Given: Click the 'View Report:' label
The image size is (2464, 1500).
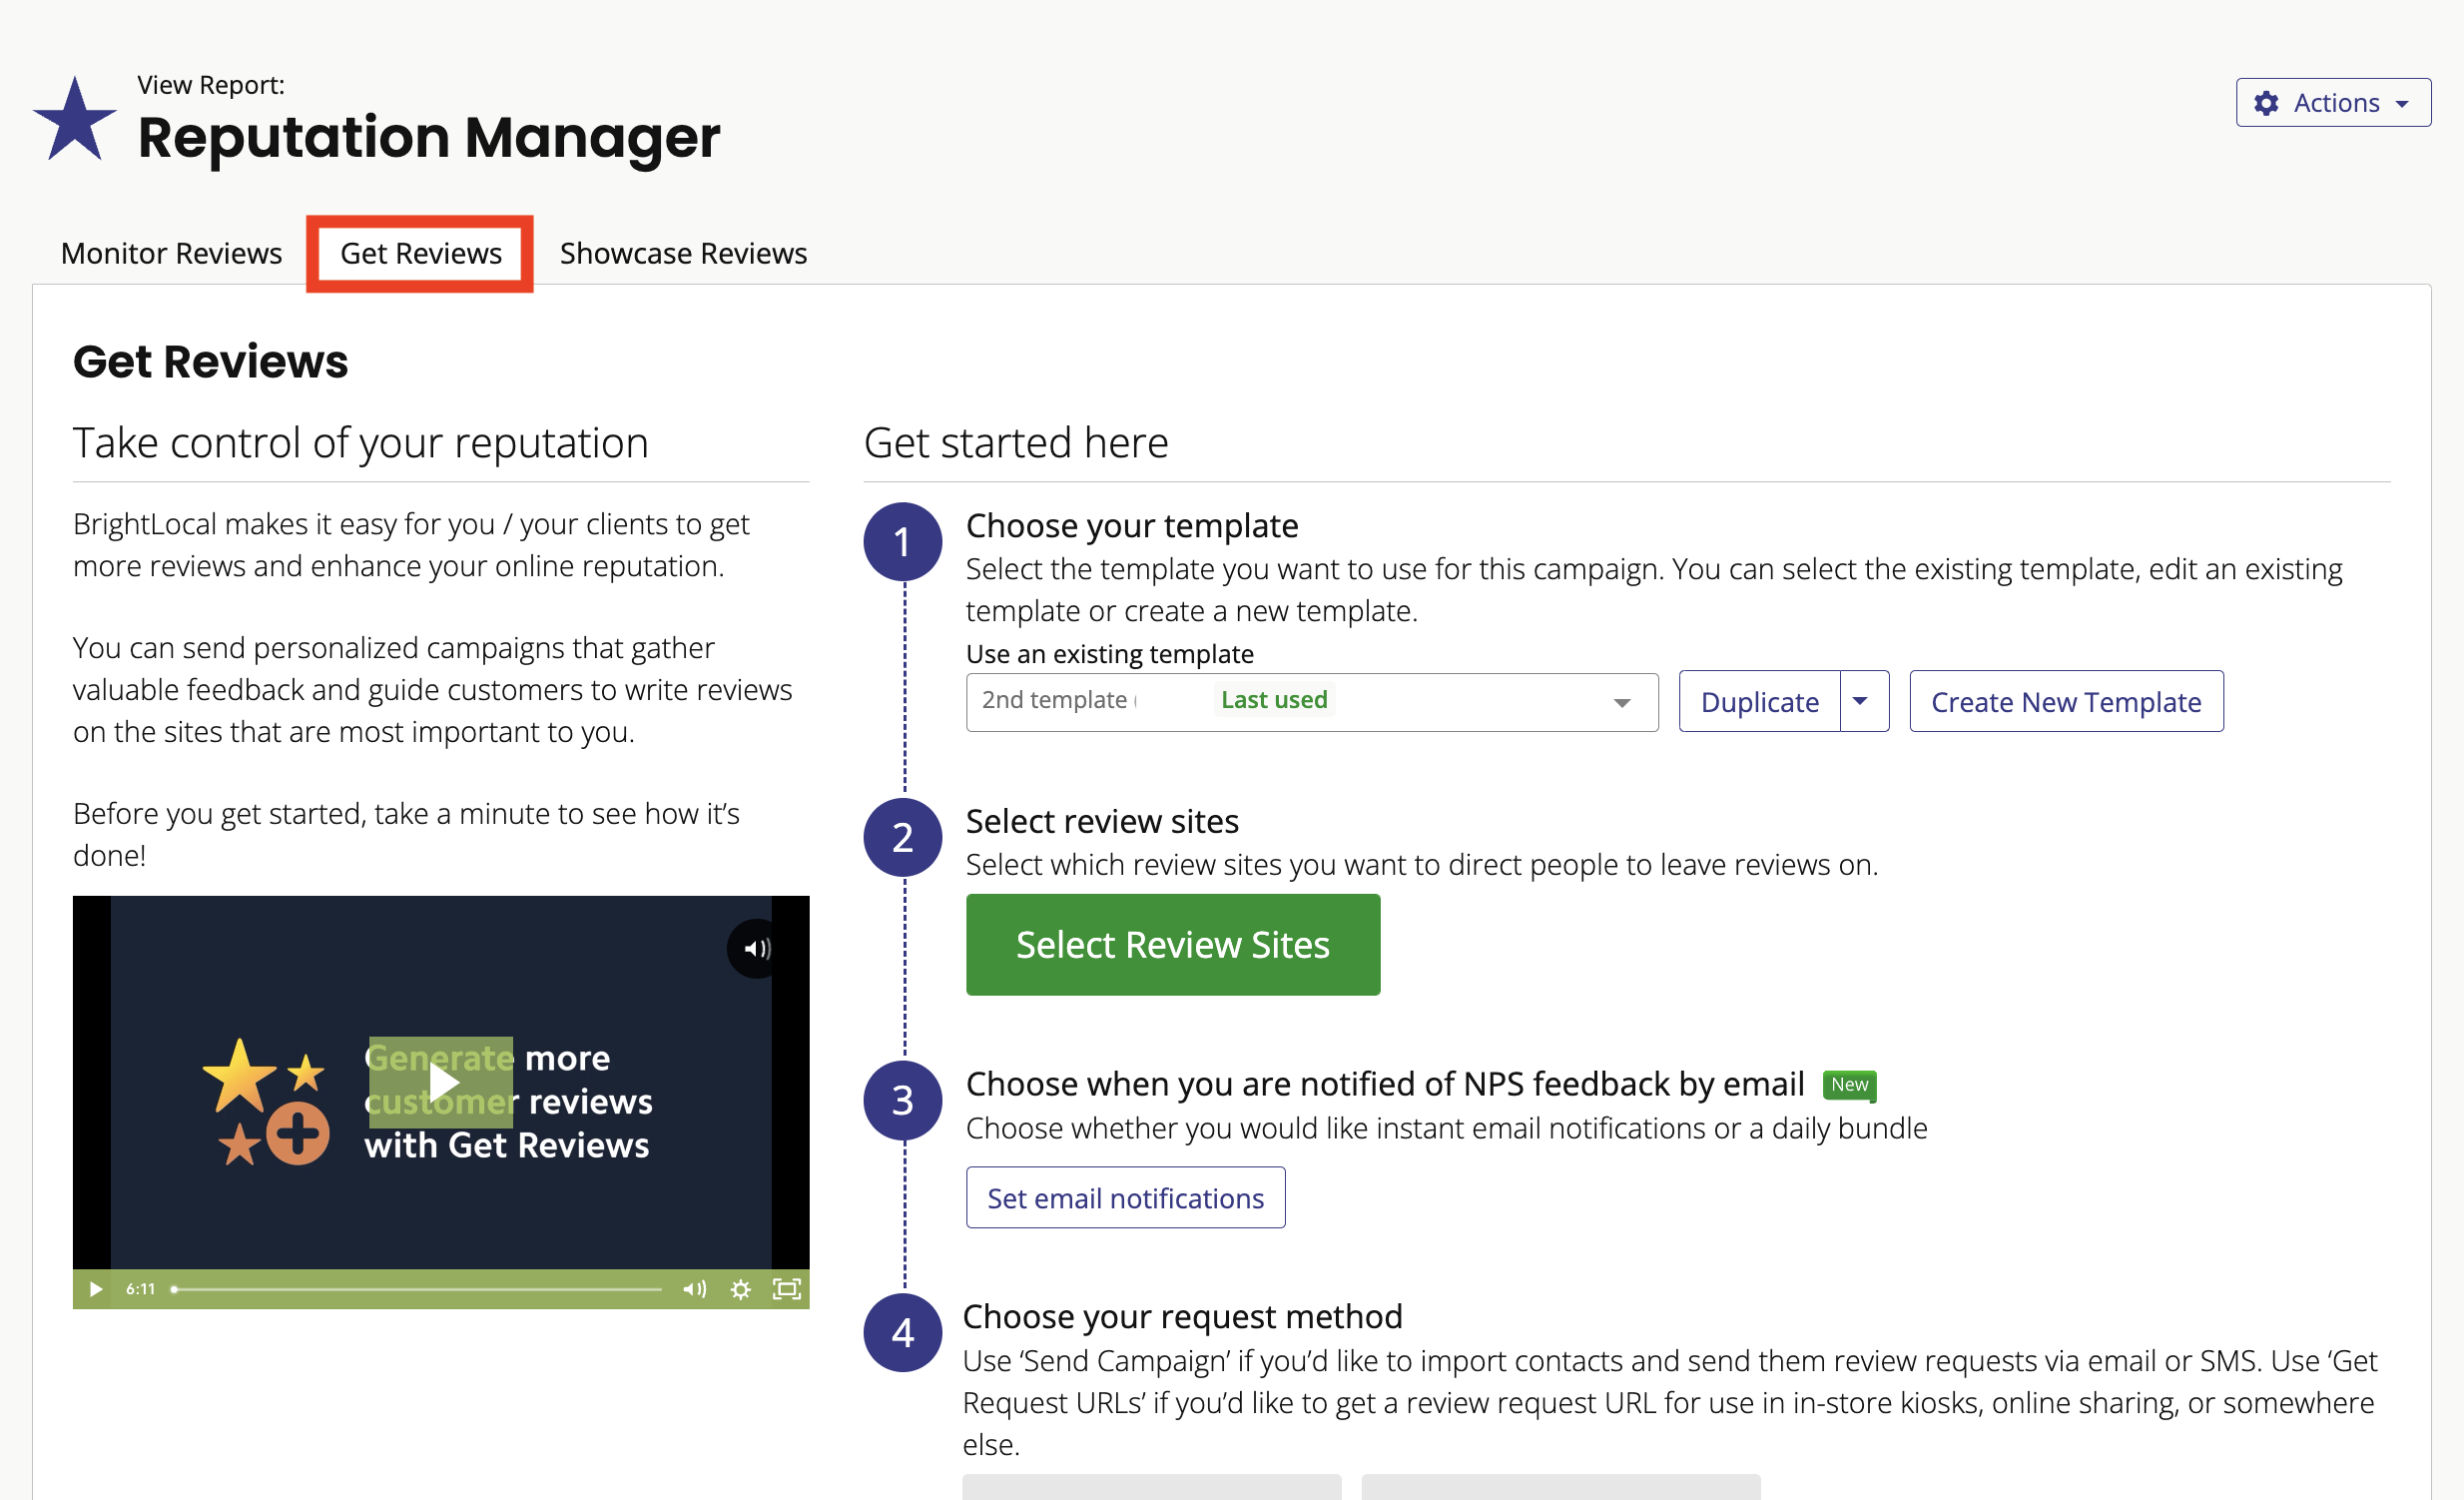Looking at the screenshot, I should [x=210, y=85].
